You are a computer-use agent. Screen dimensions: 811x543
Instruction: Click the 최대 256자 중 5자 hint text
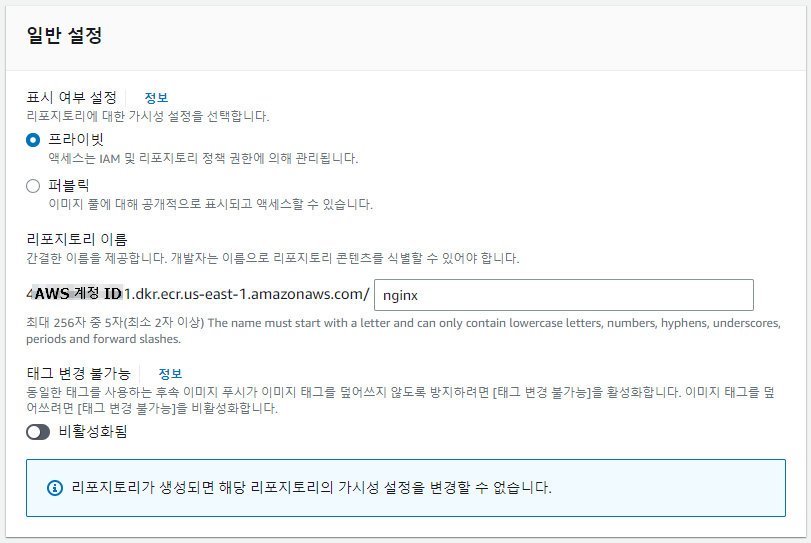coord(403,330)
